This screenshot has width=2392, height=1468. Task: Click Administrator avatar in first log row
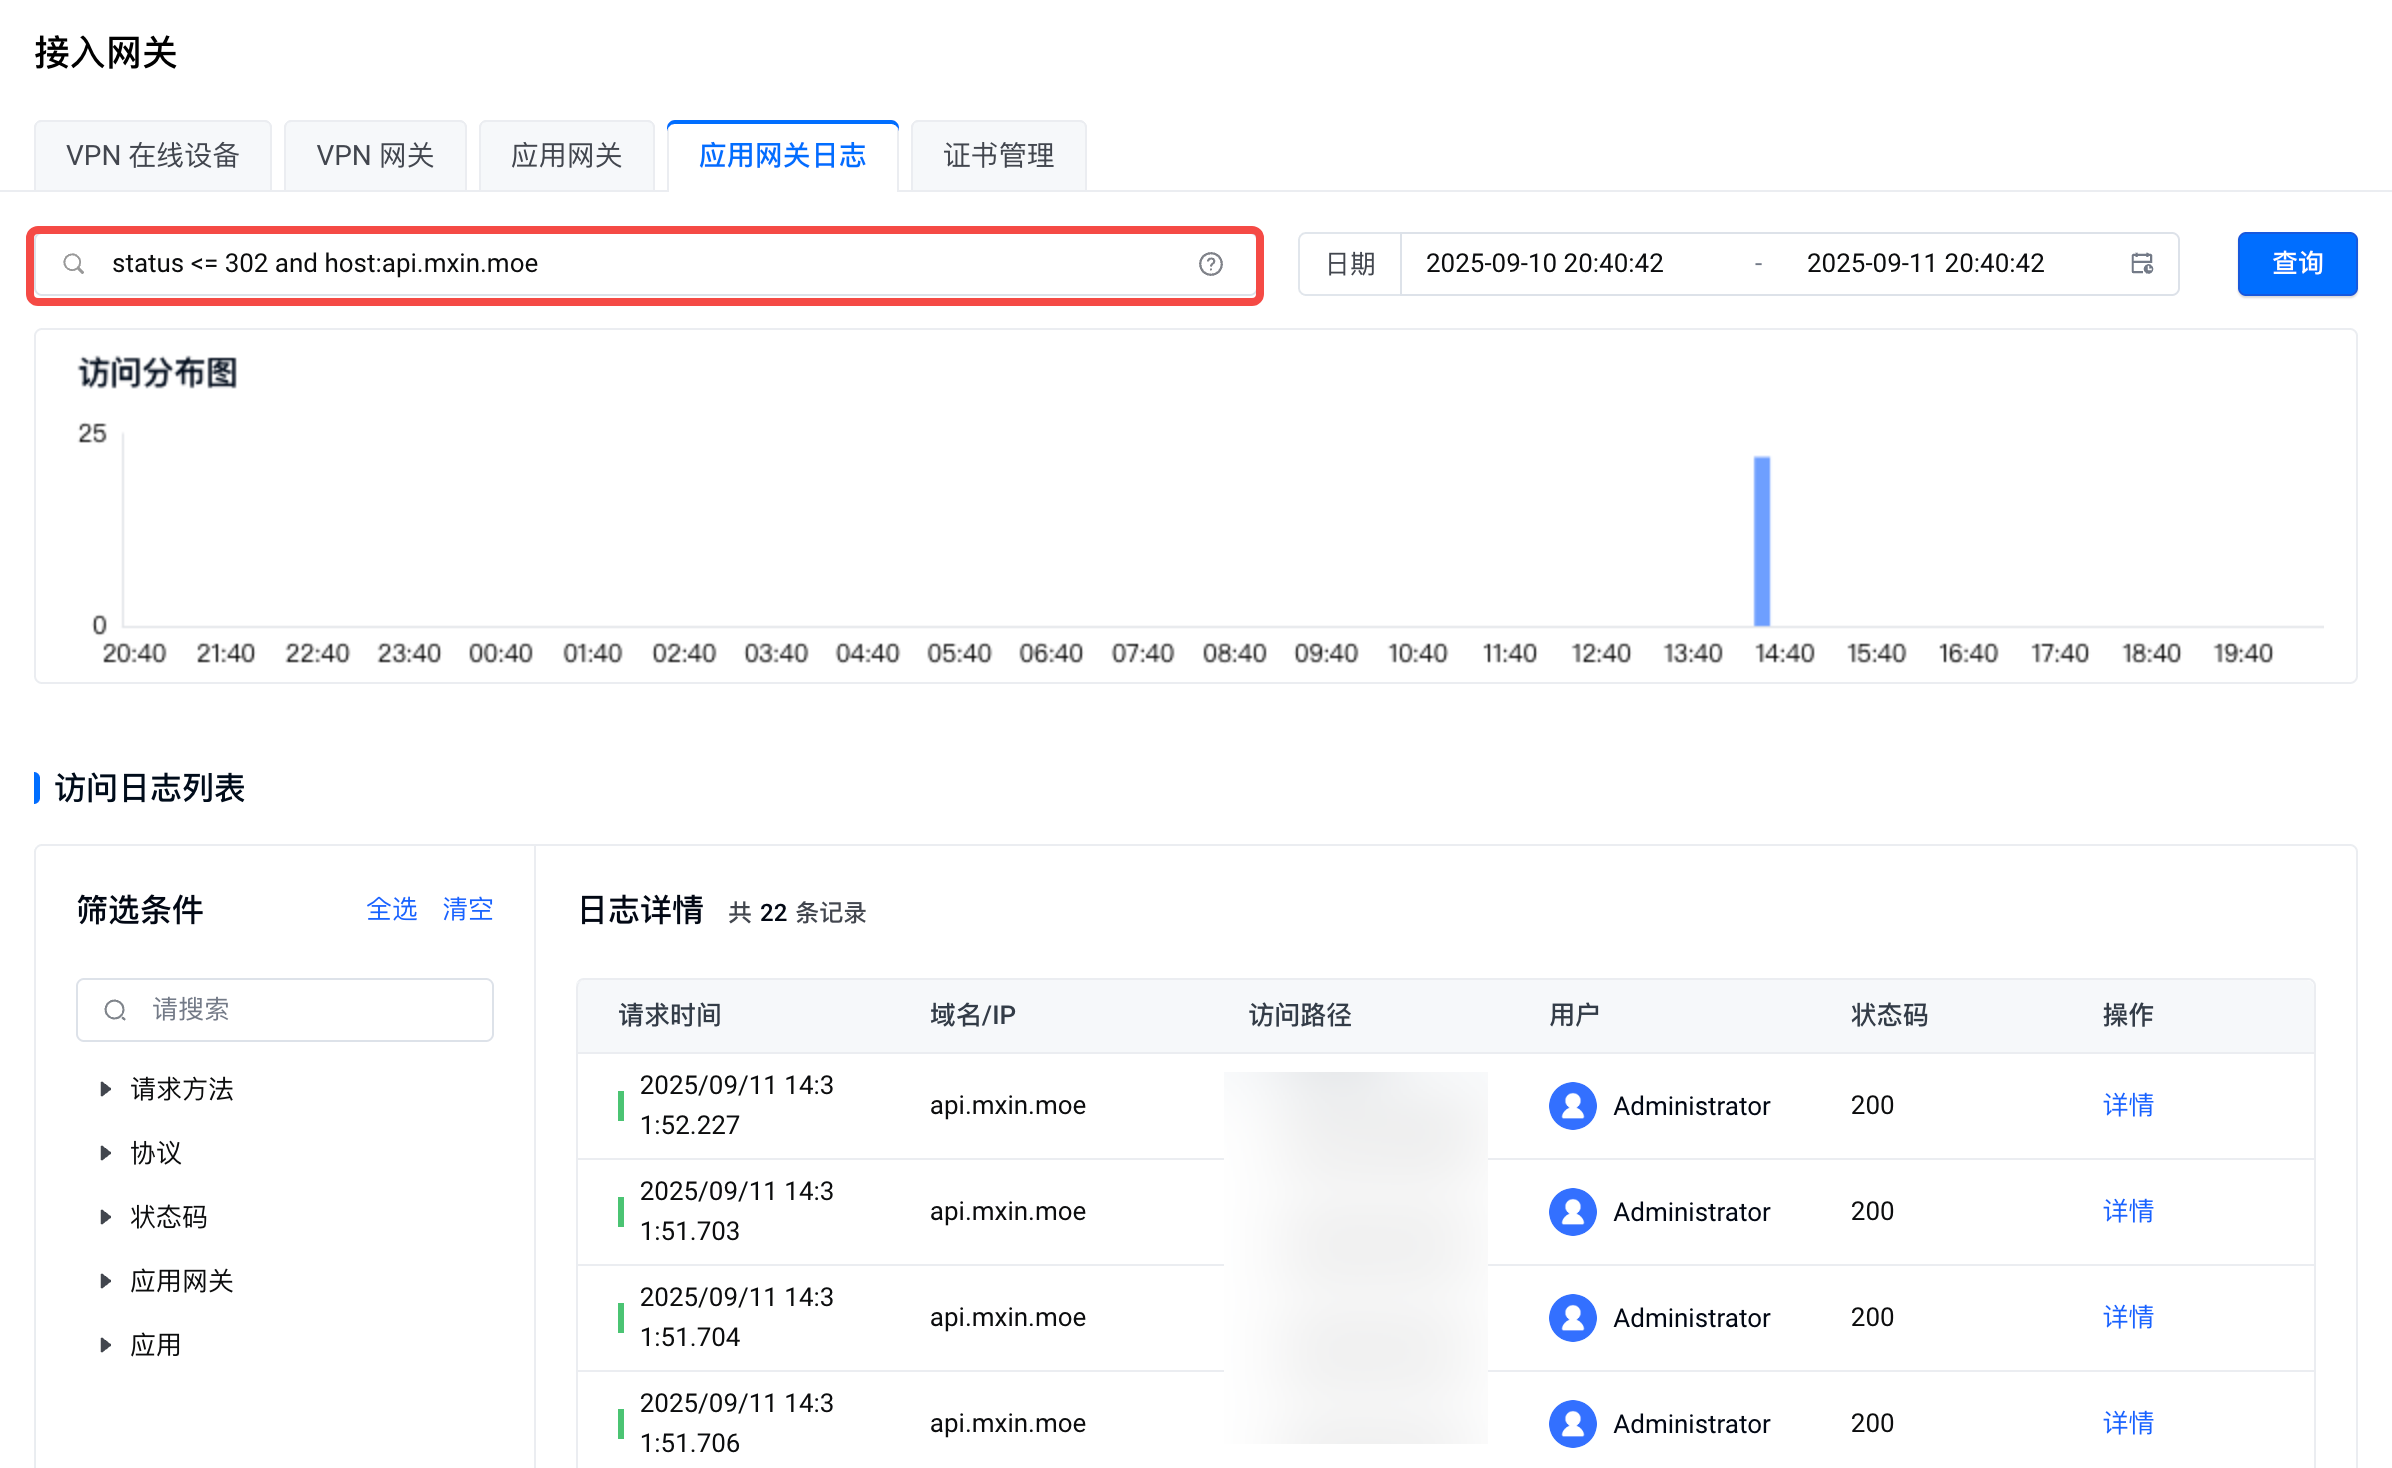click(x=1572, y=1106)
